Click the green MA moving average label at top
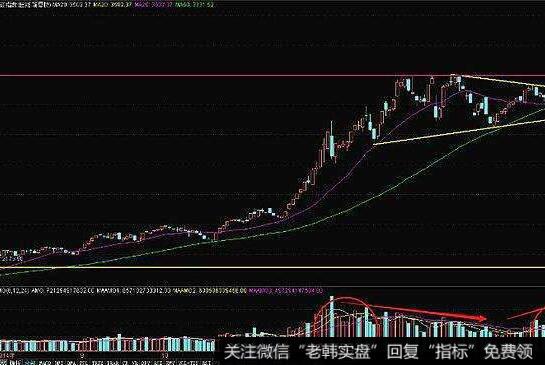 [195, 5]
